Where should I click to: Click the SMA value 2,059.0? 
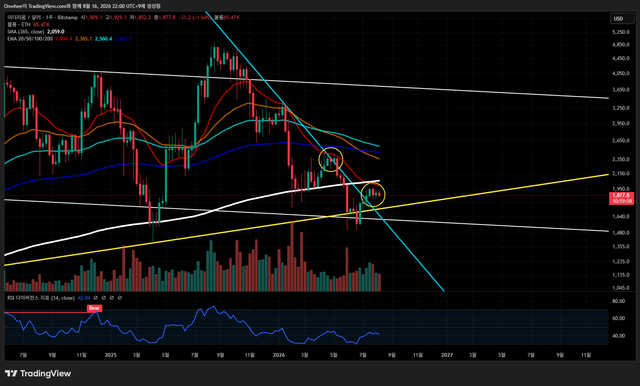point(56,31)
